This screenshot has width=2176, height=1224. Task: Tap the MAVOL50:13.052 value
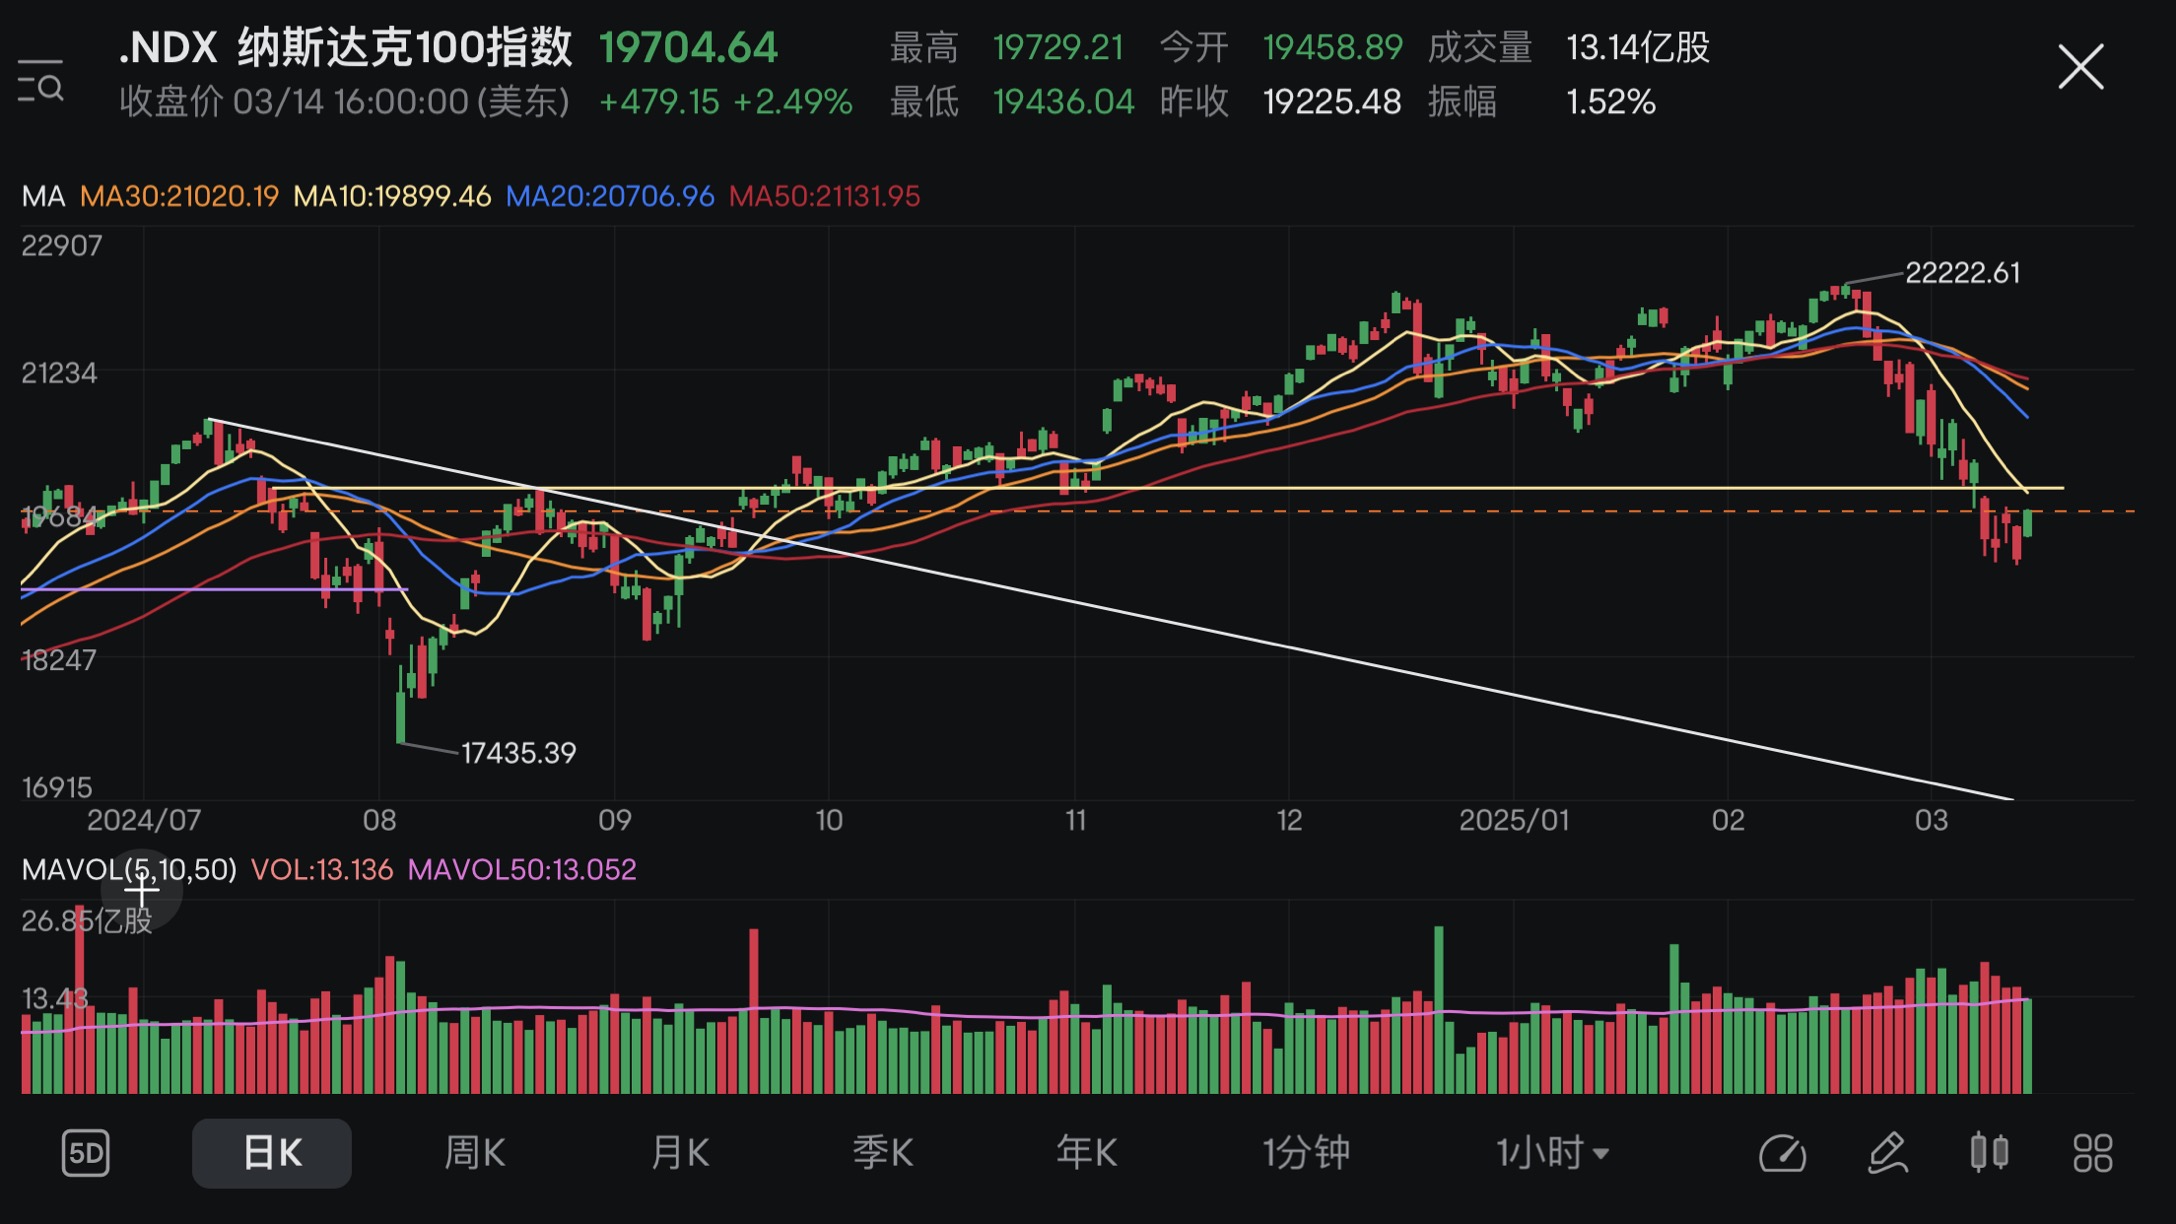click(x=522, y=869)
